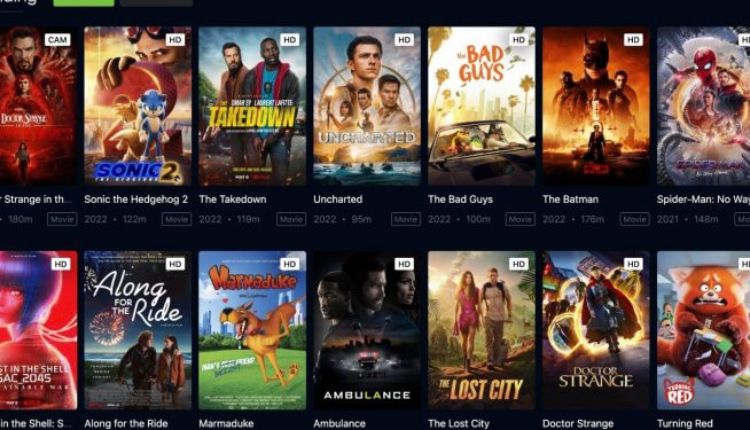Open The Bad Guys title link

(x=460, y=199)
